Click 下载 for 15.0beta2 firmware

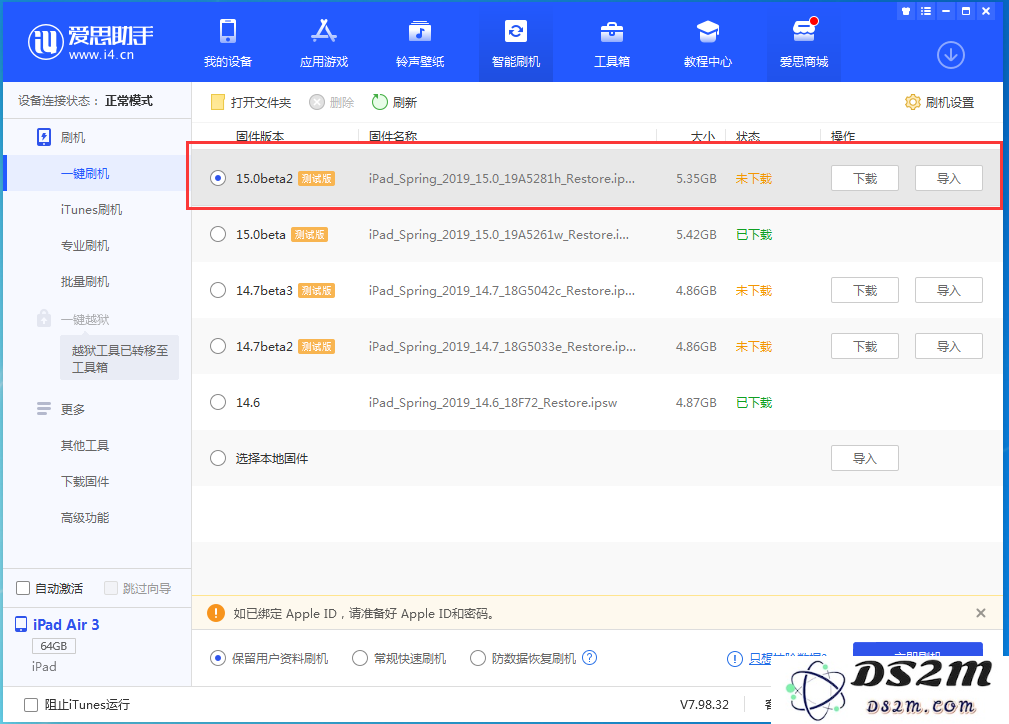(x=865, y=178)
